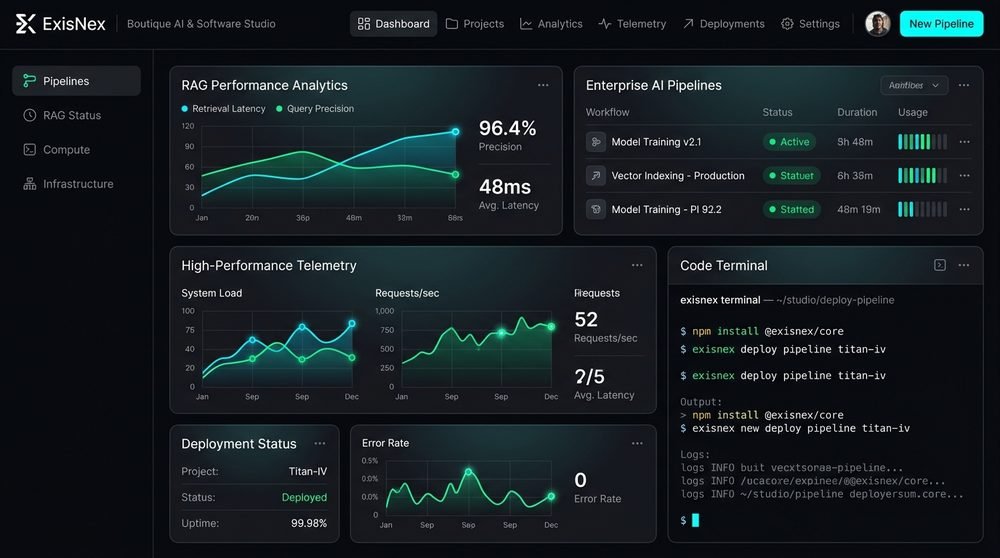Click the Pipelines branch icon
Screen dimensions: 1000x558
pyautogui.click(x=29, y=81)
